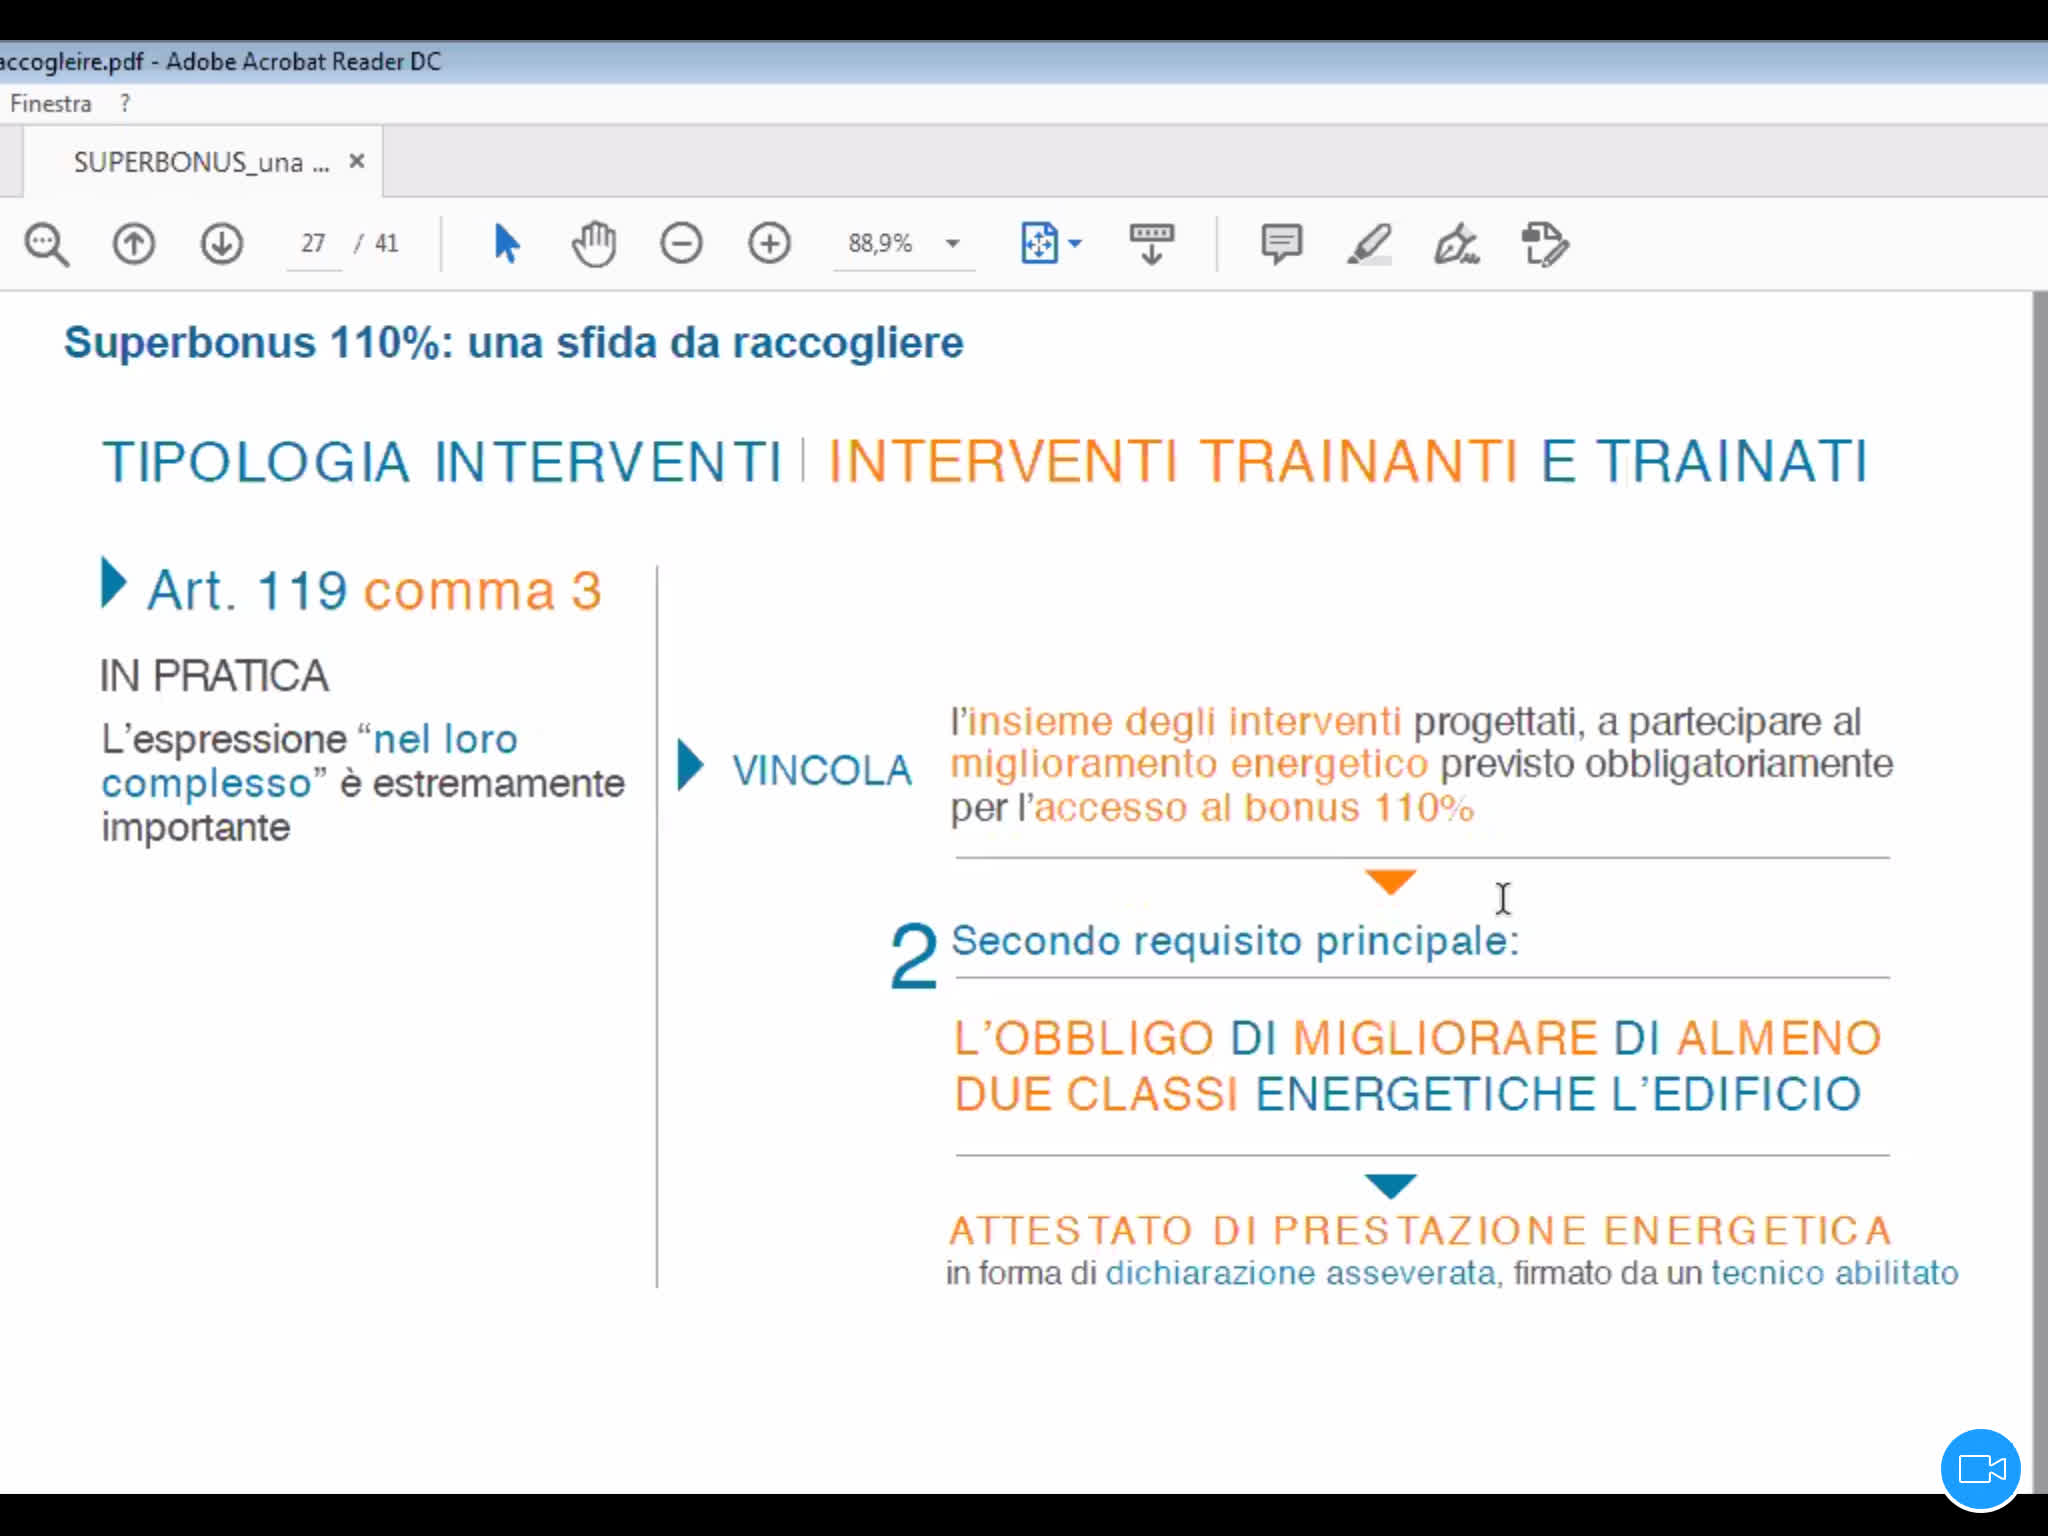Click the 88,9% zoom value field
Screen dimensions: 2048x1536
tap(881, 243)
